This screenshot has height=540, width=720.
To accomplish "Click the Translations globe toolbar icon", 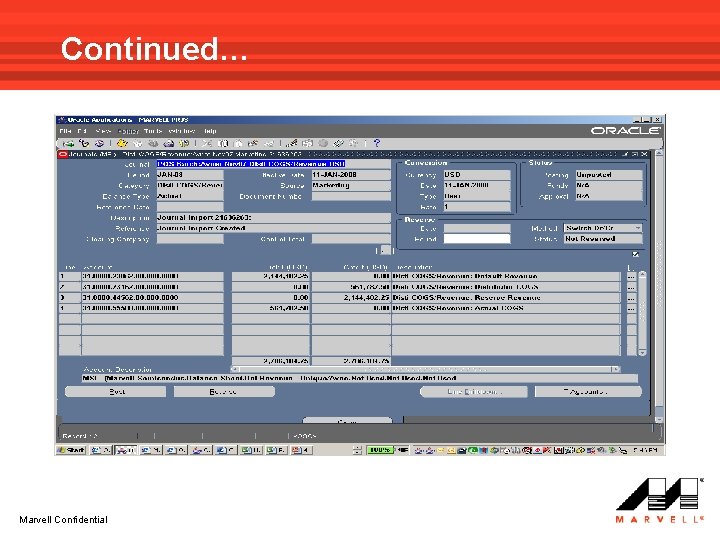I will 323,144.
